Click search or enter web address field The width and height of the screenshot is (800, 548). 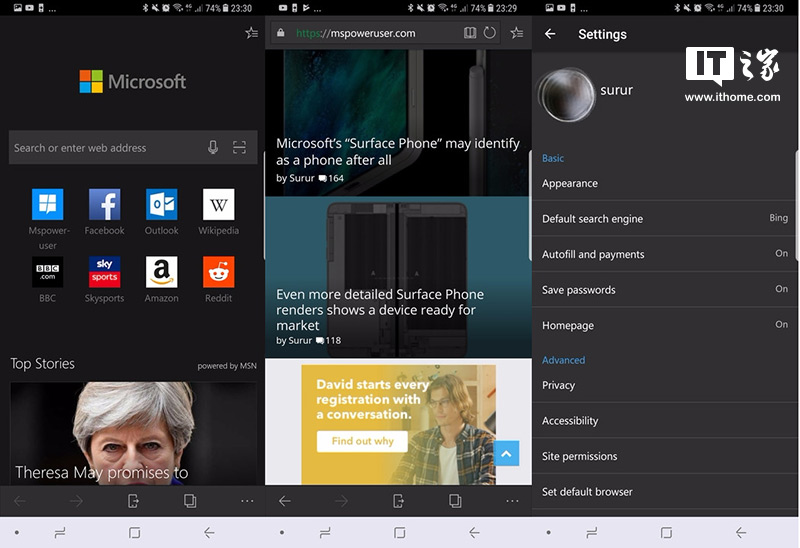pos(133,147)
